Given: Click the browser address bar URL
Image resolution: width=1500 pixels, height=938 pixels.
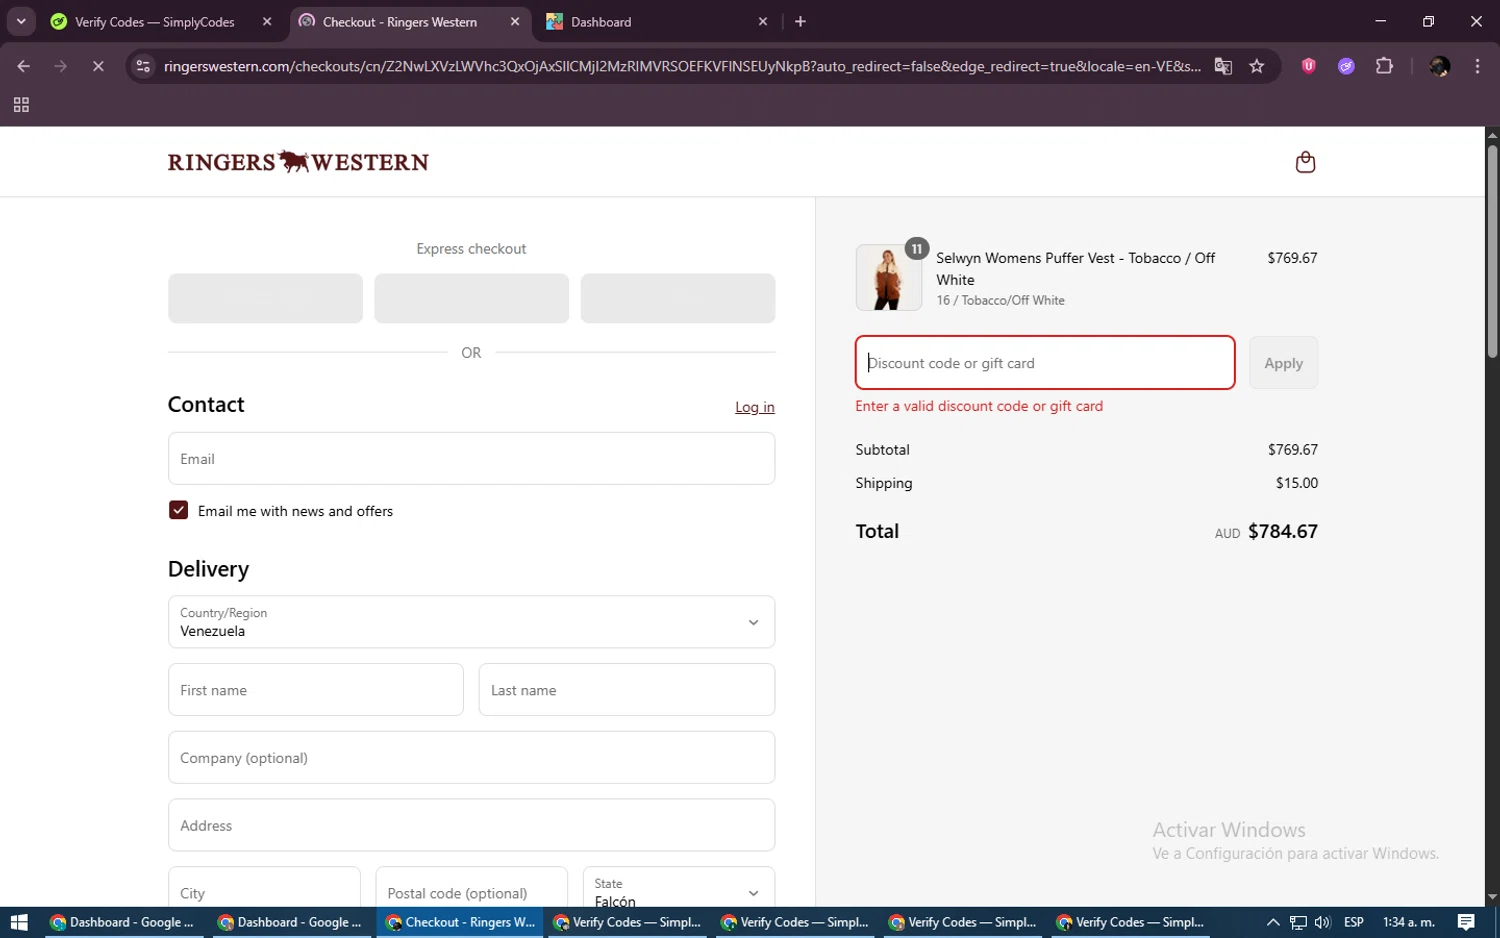Looking at the screenshot, I should pyautogui.click(x=682, y=66).
